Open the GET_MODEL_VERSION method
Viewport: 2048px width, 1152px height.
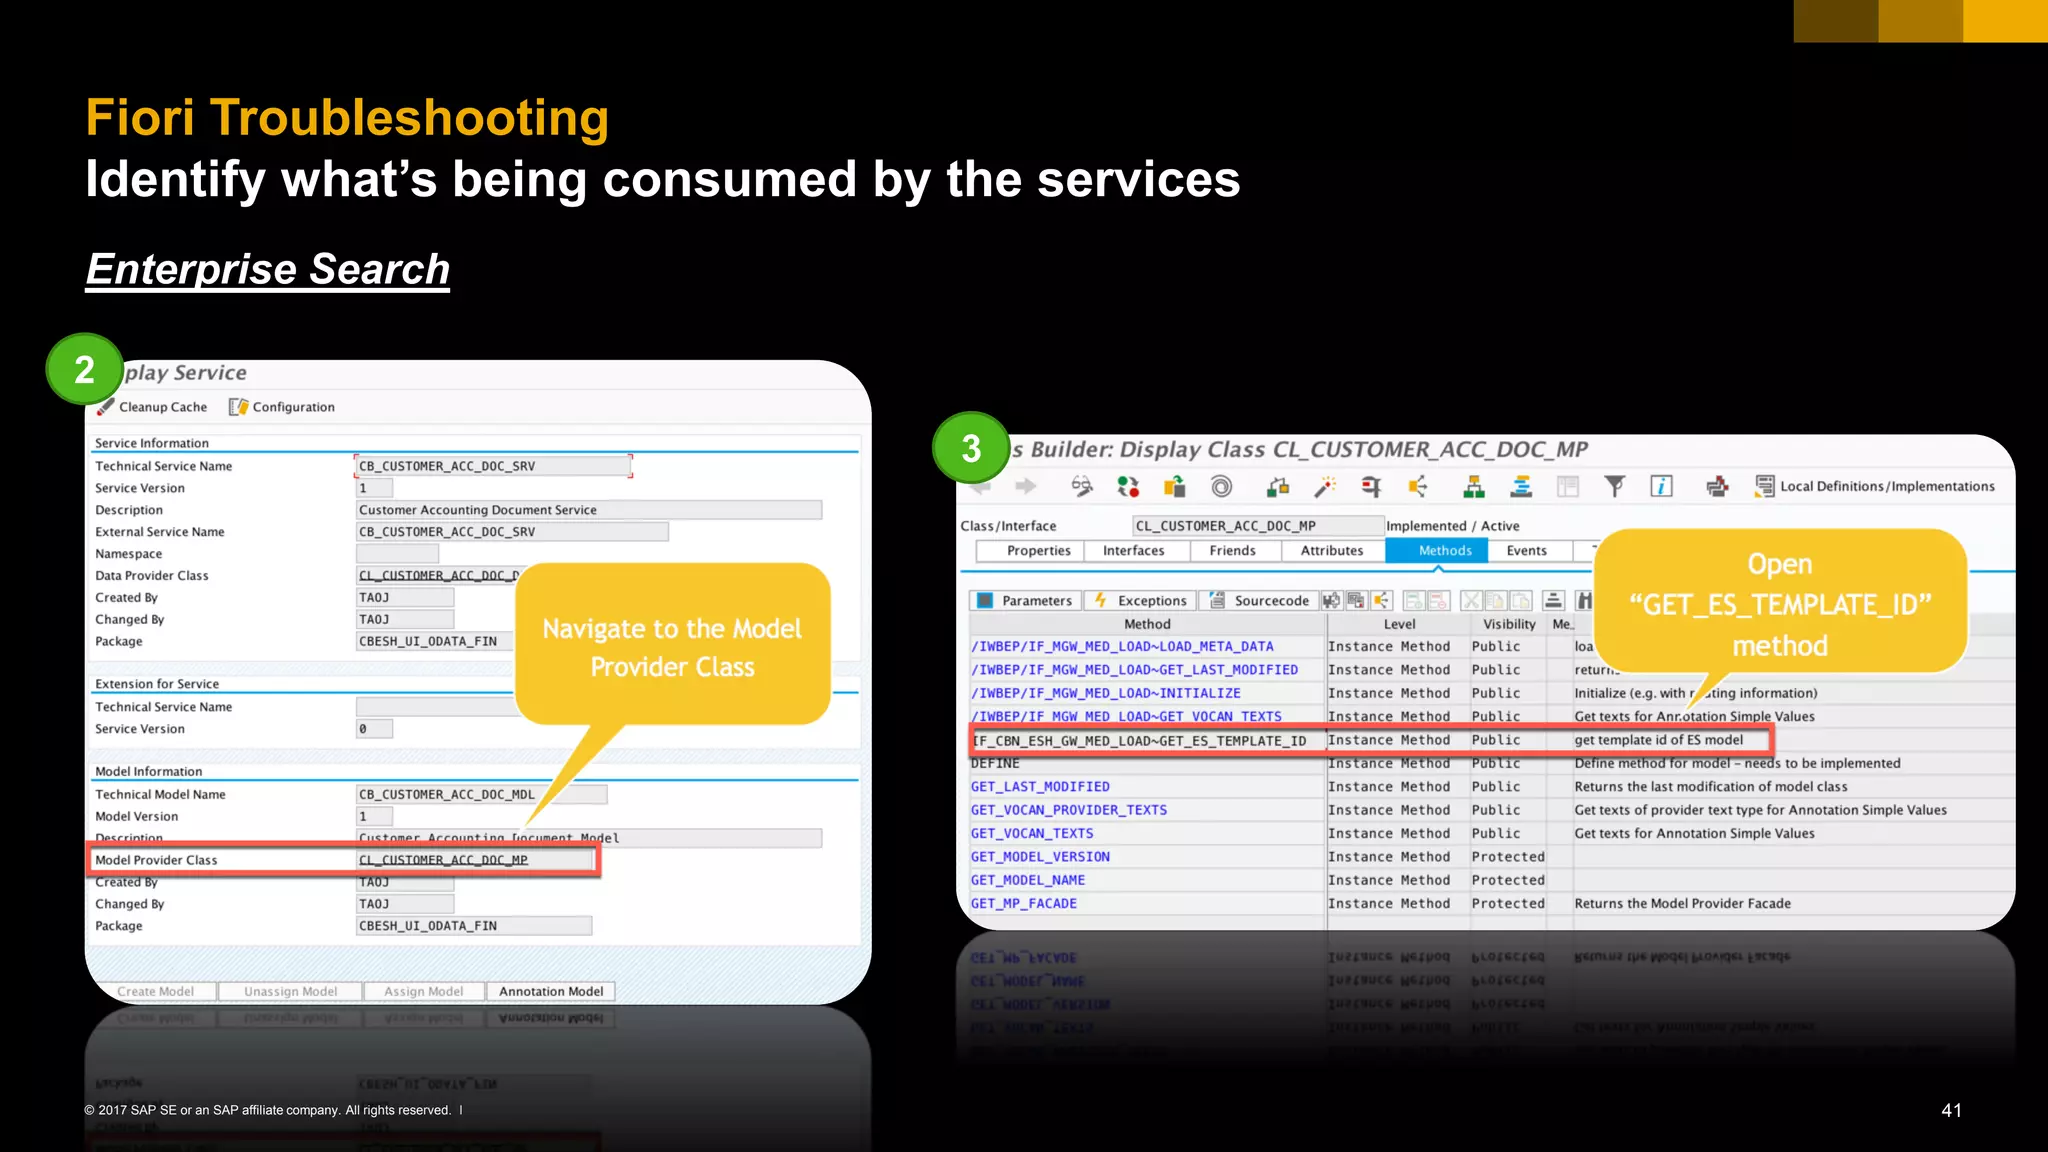click(1040, 857)
